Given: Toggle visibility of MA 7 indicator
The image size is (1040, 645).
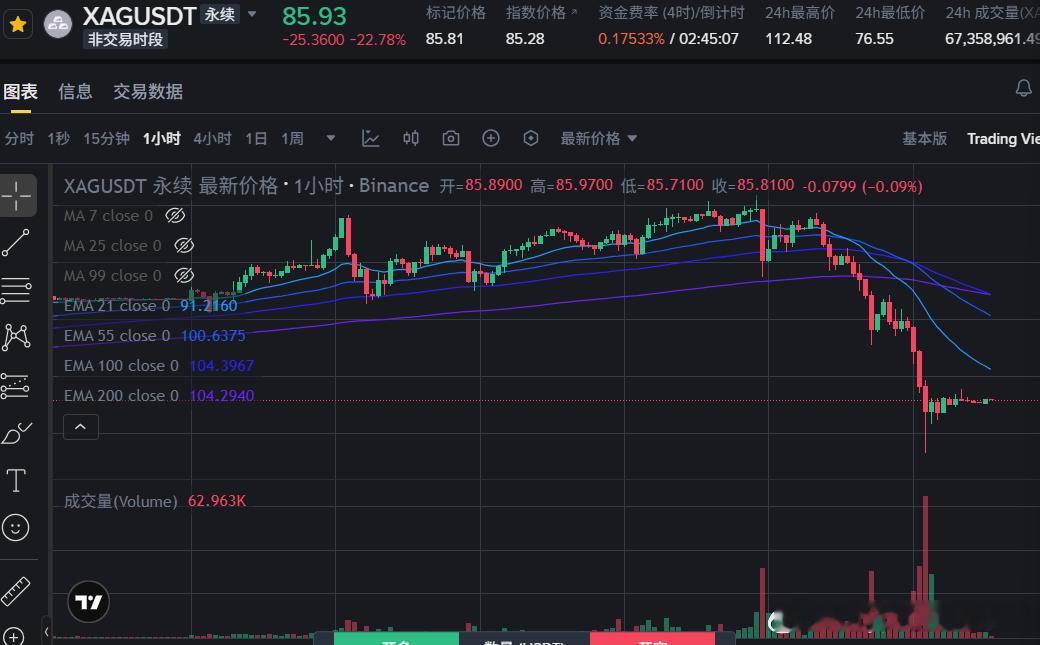Looking at the screenshot, I should (x=175, y=216).
